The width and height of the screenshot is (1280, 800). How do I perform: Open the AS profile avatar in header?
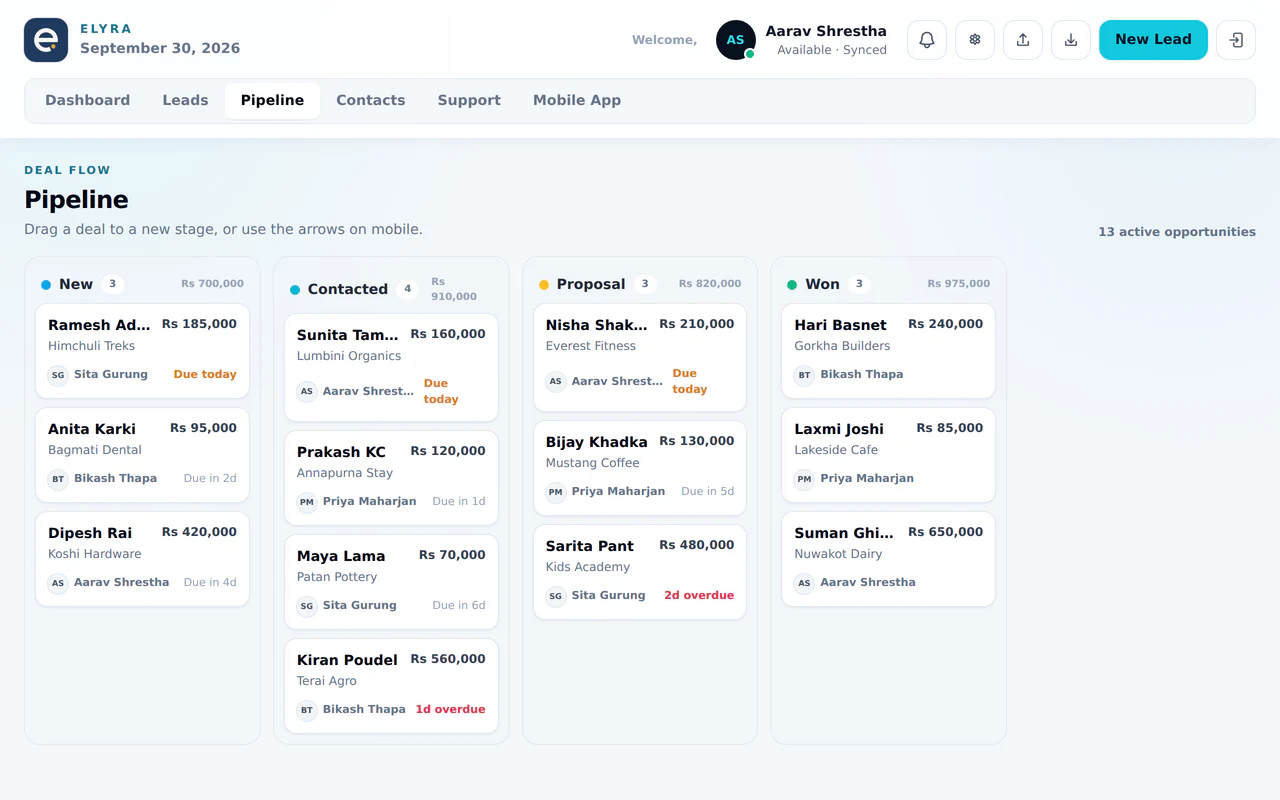tap(736, 40)
